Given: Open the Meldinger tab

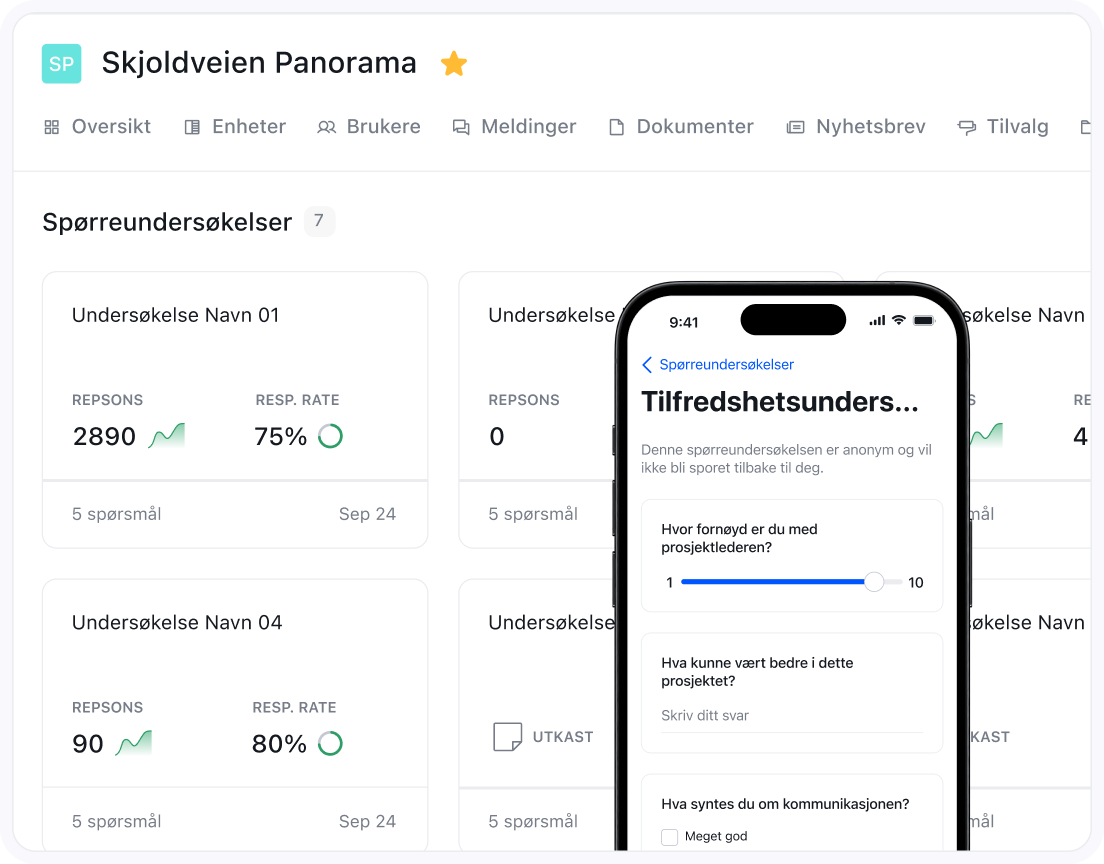Looking at the screenshot, I should 515,127.
